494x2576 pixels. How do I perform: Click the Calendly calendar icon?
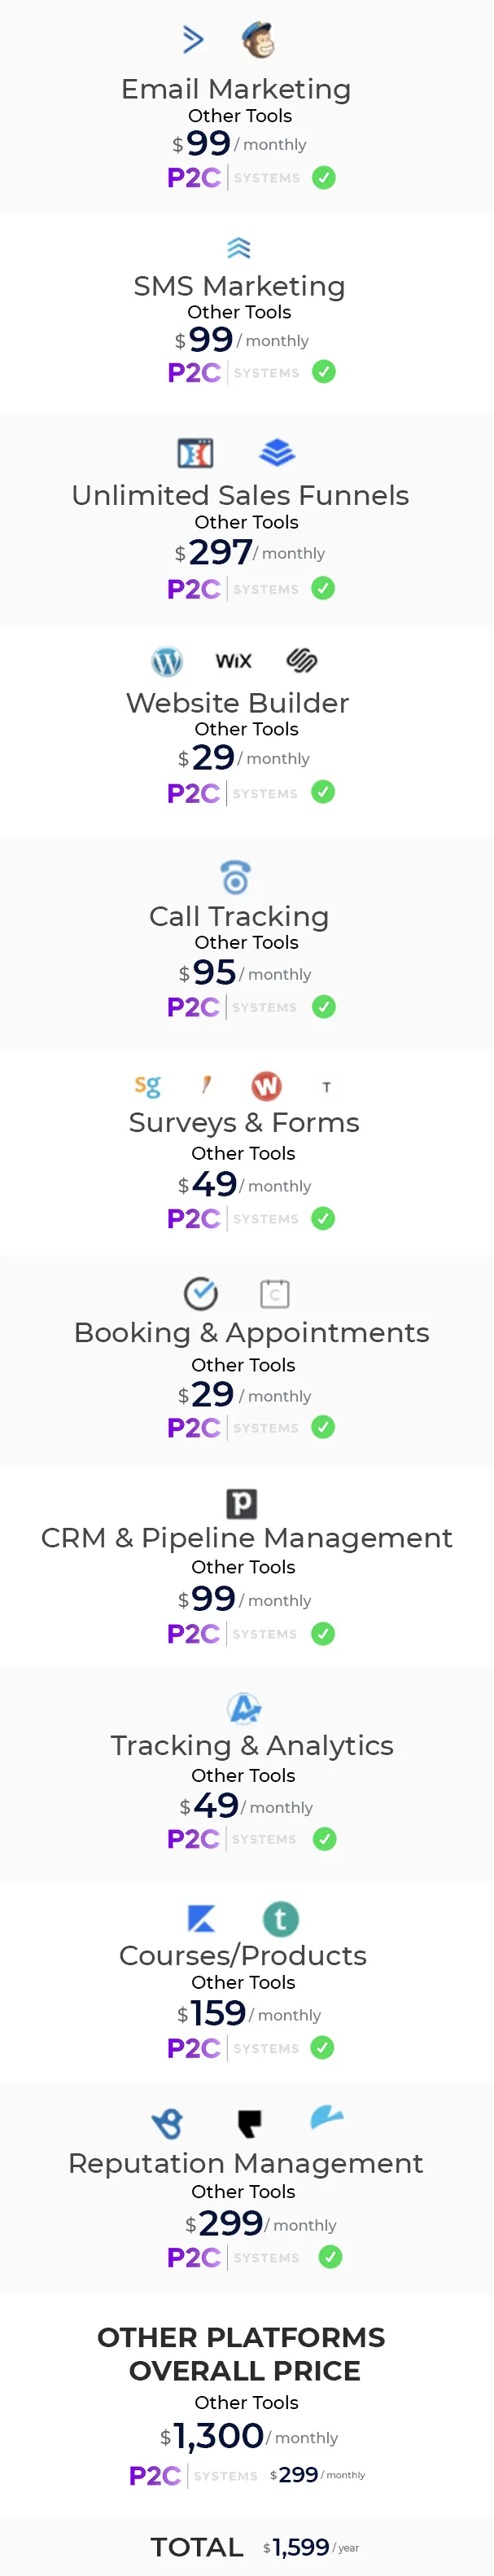(275, 1293)
